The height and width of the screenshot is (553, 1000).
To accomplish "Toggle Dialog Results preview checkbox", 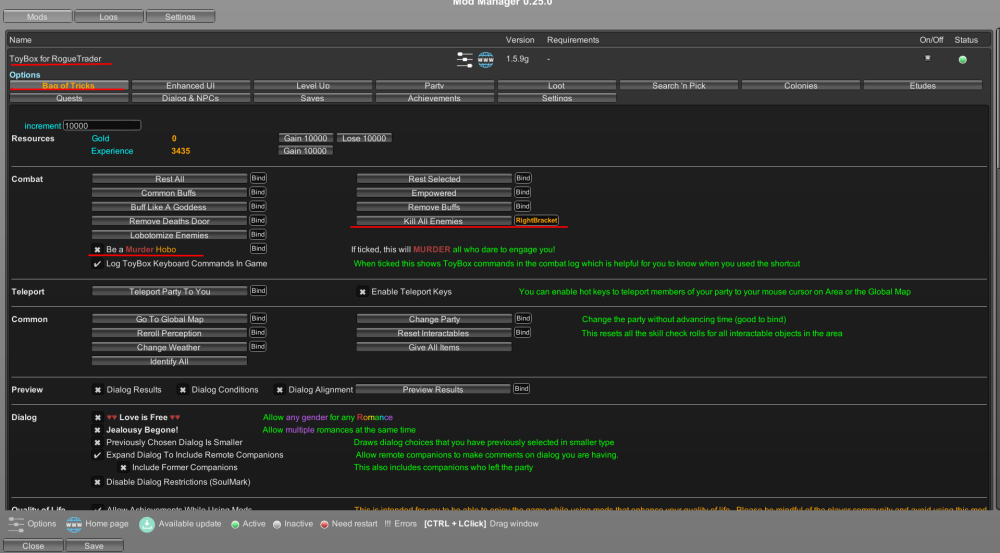I will point(98,390).
